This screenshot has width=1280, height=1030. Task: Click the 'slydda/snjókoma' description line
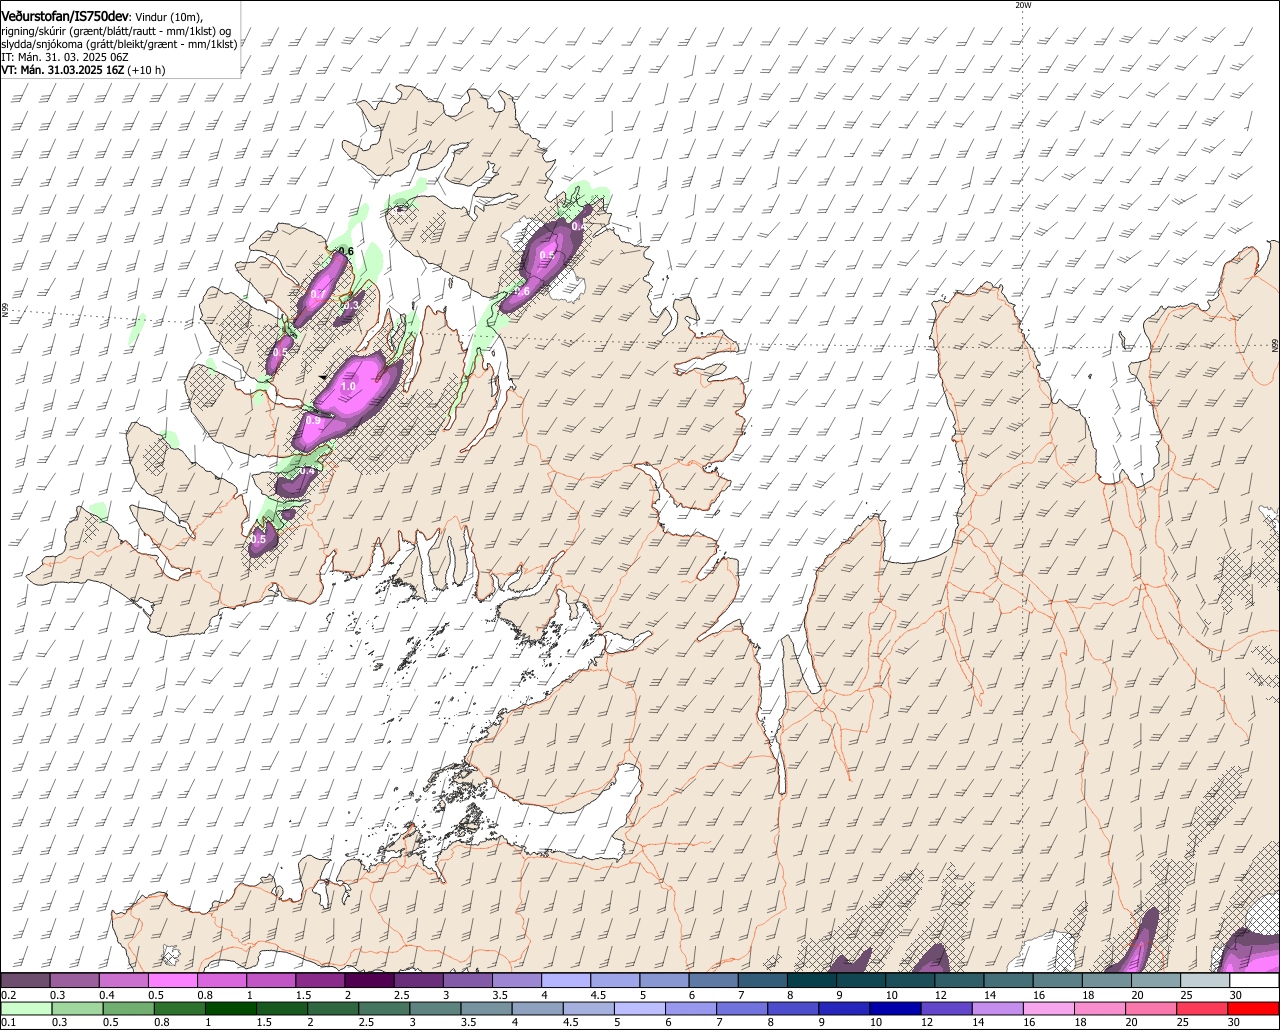[119, 44]
